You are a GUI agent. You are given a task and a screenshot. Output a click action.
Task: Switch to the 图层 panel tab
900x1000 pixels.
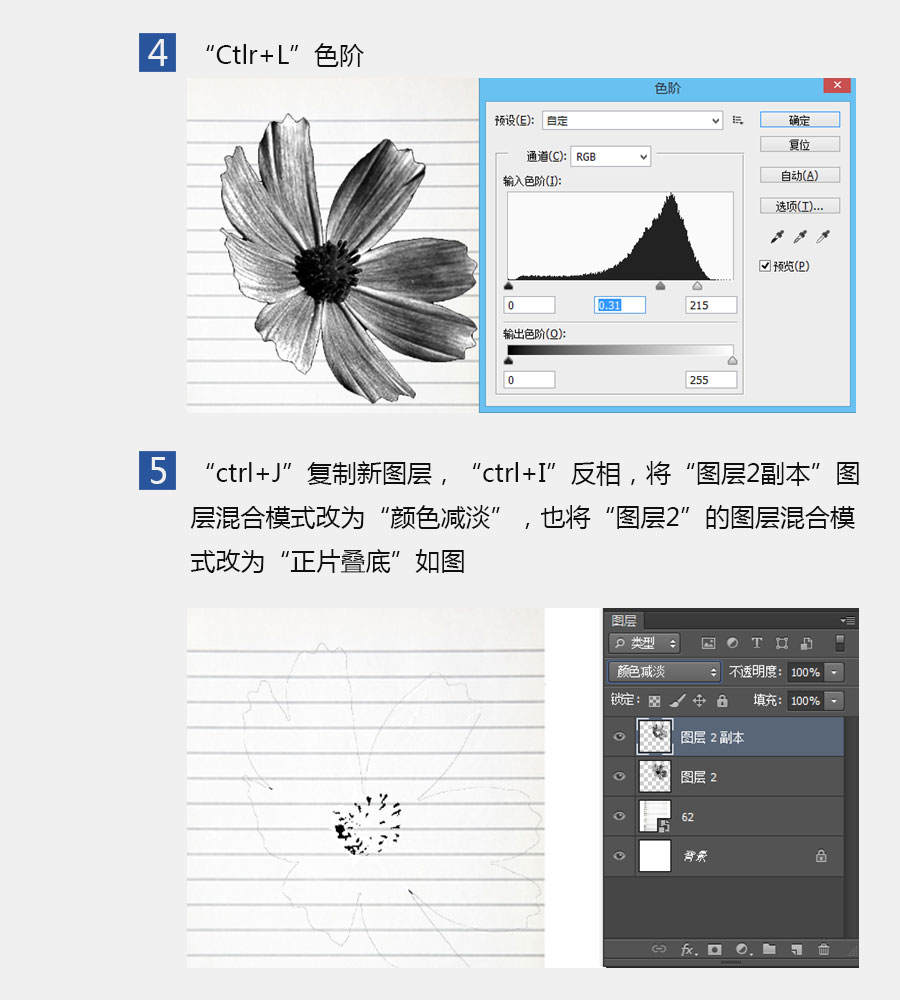click(624, 621)
